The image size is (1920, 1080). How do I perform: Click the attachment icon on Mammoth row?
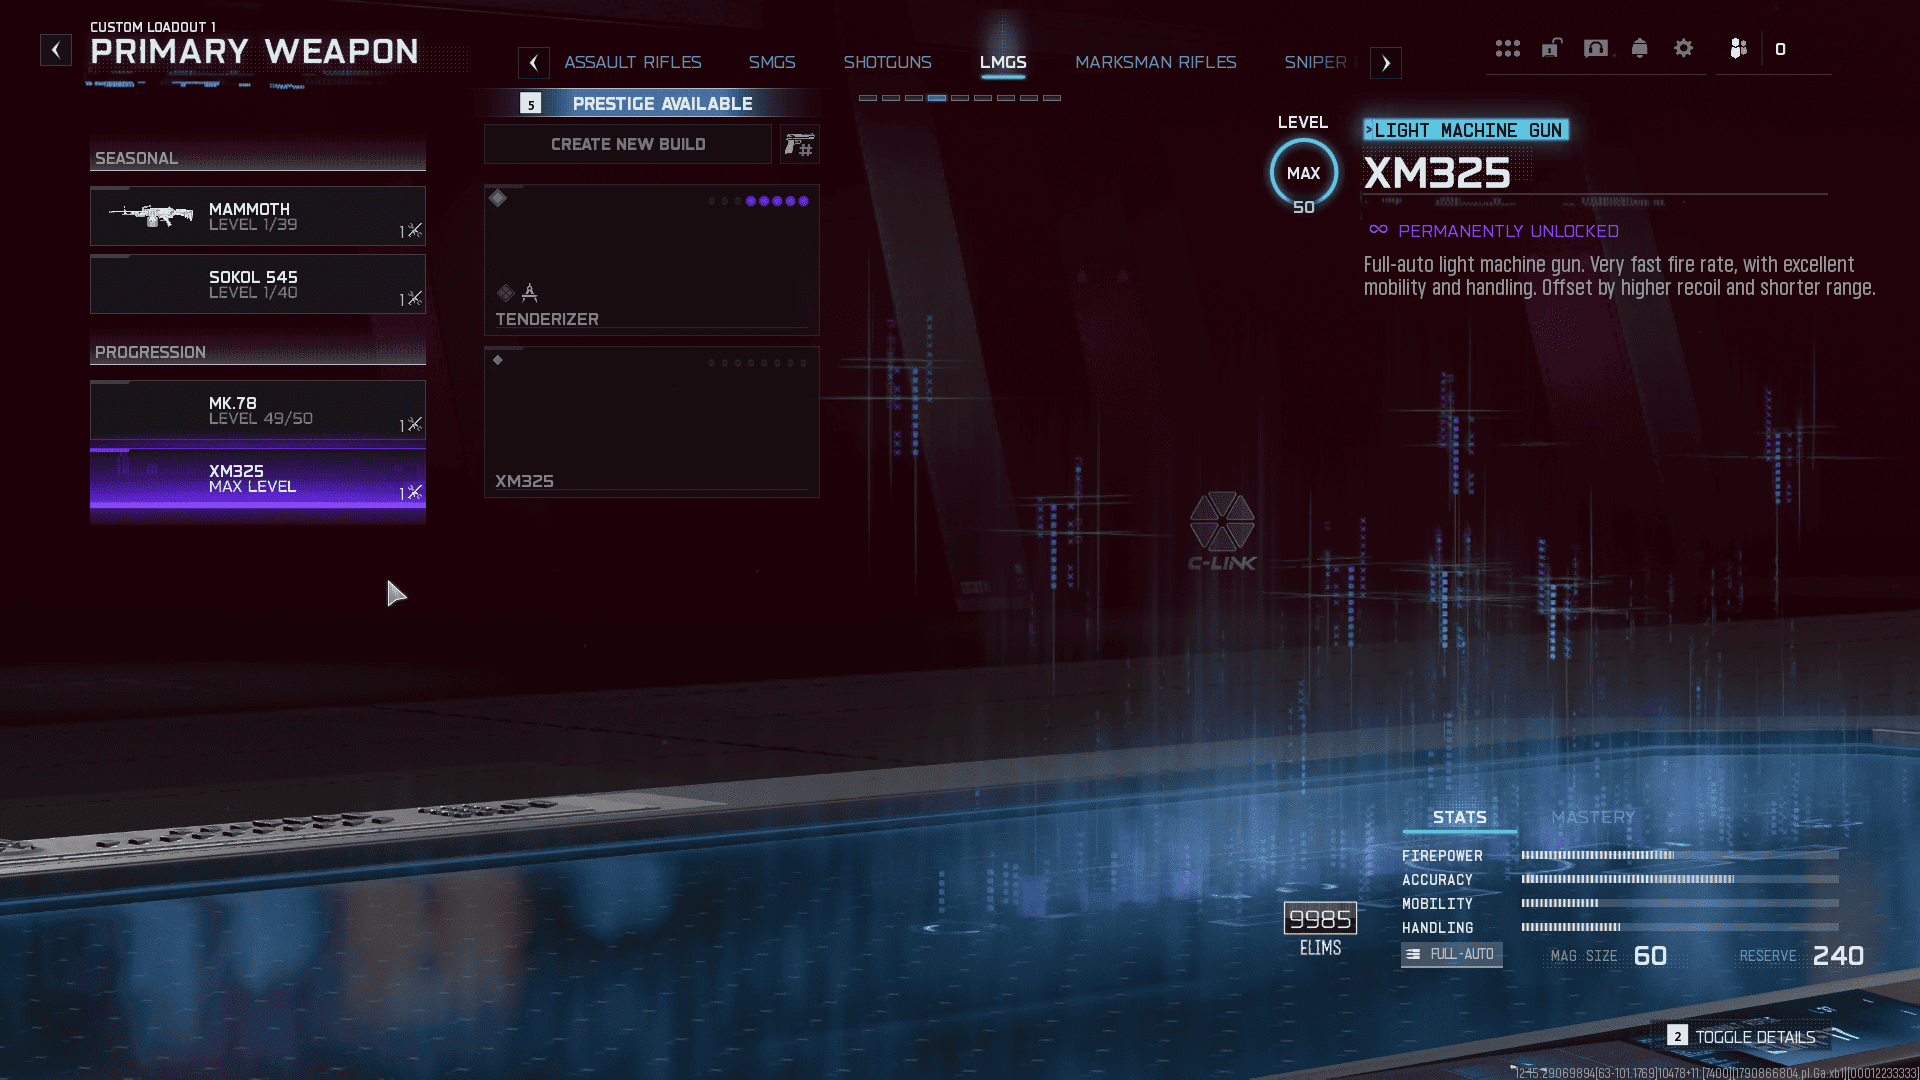tap(412, 230)
